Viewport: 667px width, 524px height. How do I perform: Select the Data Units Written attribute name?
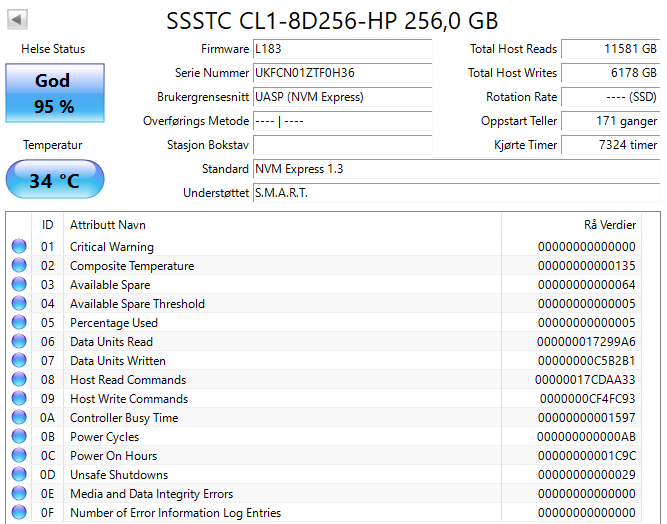tap(118, 361)
